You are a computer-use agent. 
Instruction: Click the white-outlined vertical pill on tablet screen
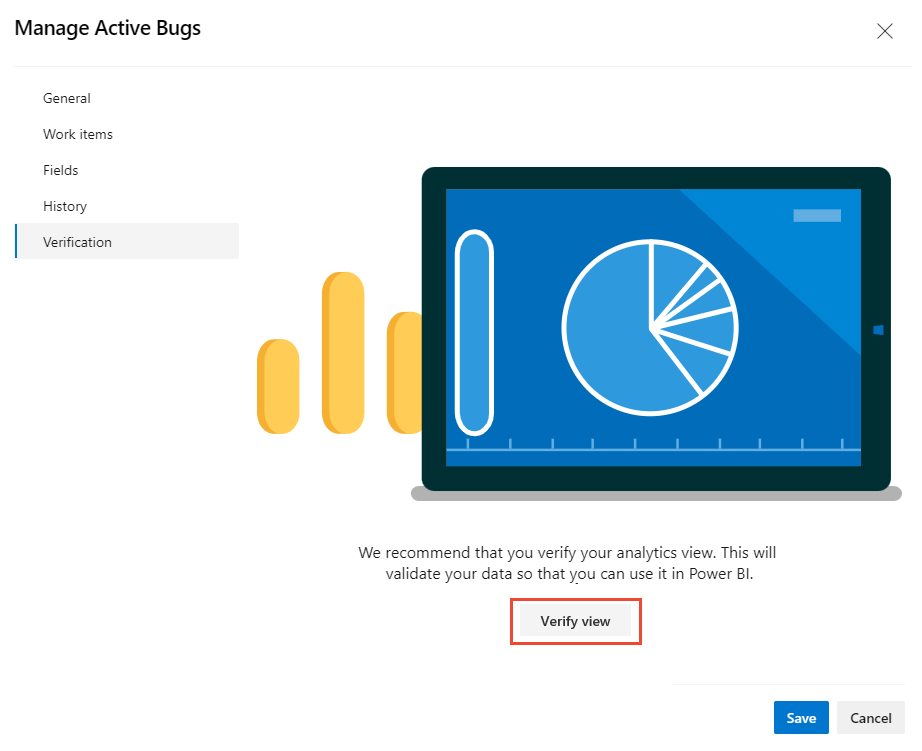point(474,332)
